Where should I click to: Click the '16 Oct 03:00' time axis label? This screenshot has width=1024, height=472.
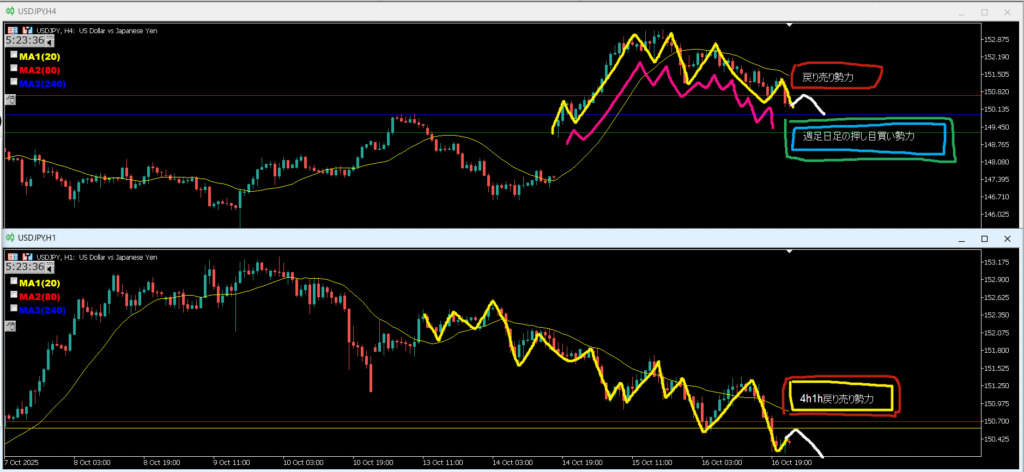coord(723,462)
